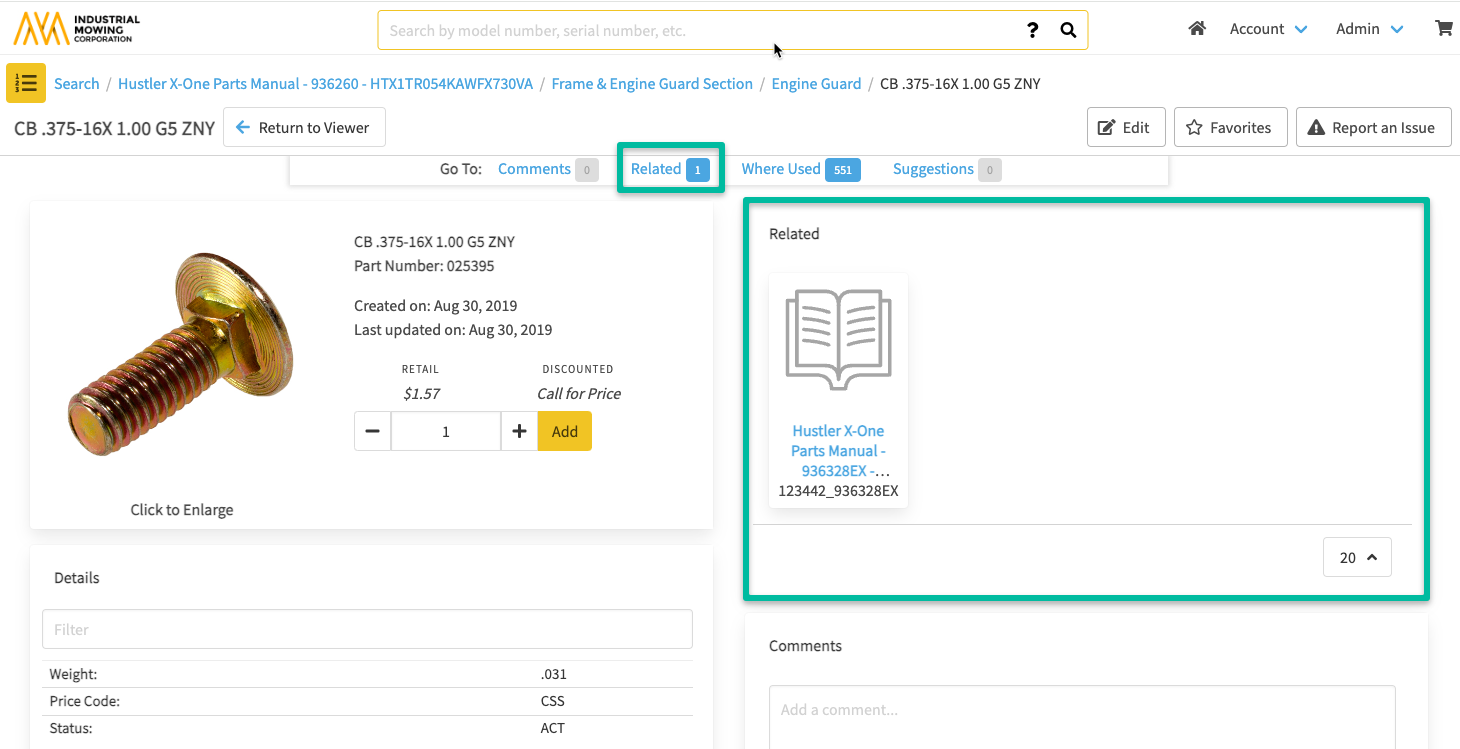Jump to Comments section link
Image resolution: width=1460 pixels, height=749 pixels.
pyautogui.click(x=534, y=169)
